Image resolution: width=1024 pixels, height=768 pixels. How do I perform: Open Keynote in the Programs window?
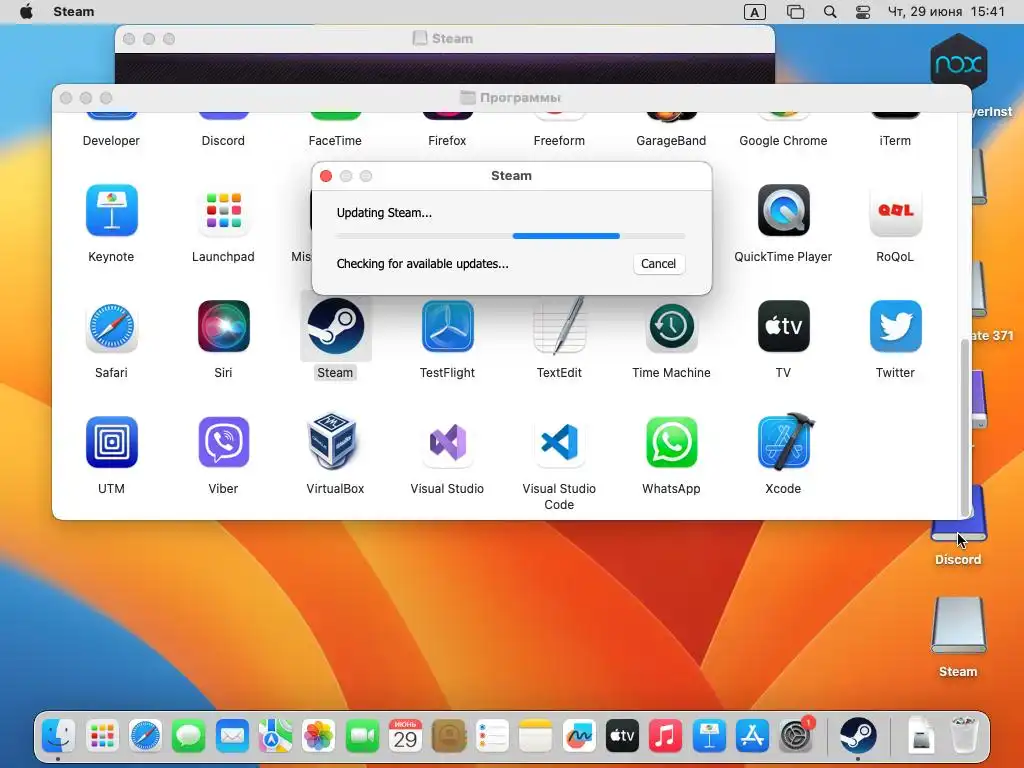111,210
